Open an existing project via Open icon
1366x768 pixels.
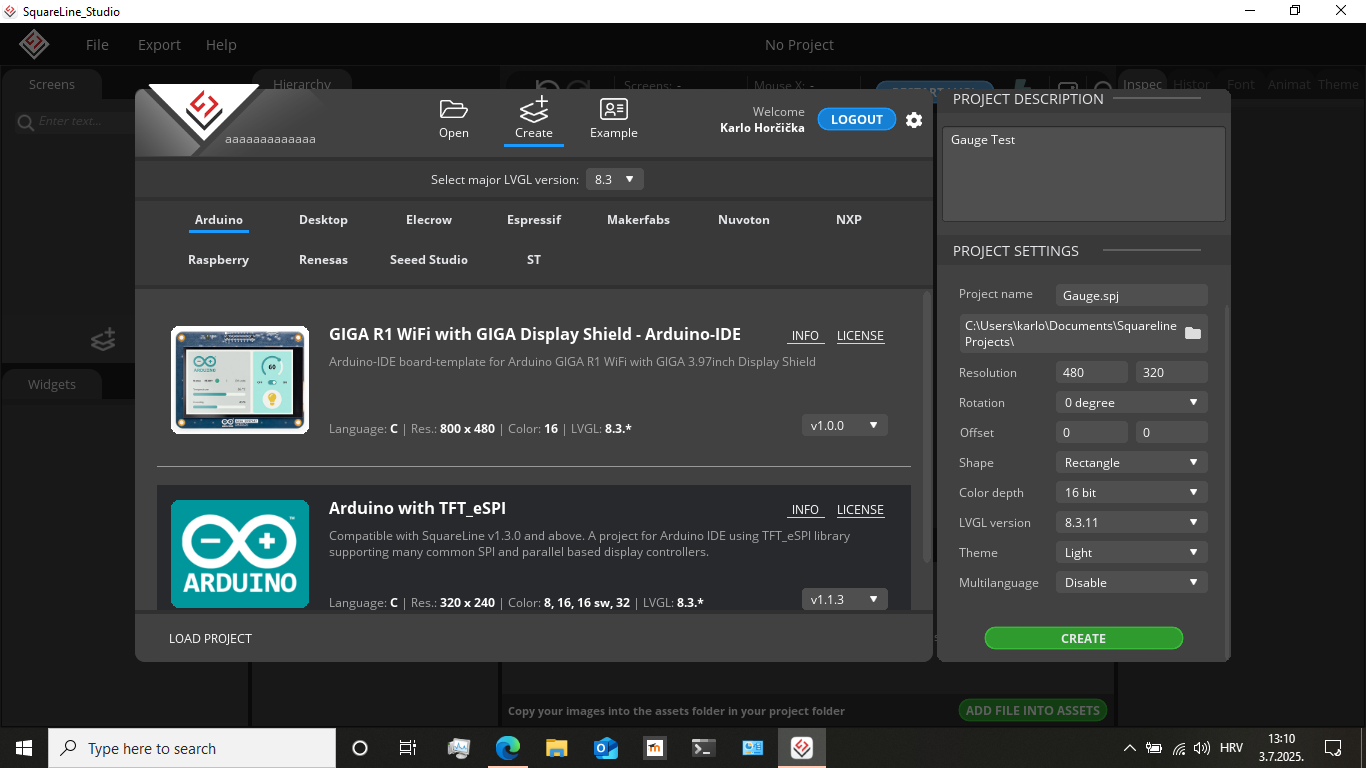pos(453,119)
